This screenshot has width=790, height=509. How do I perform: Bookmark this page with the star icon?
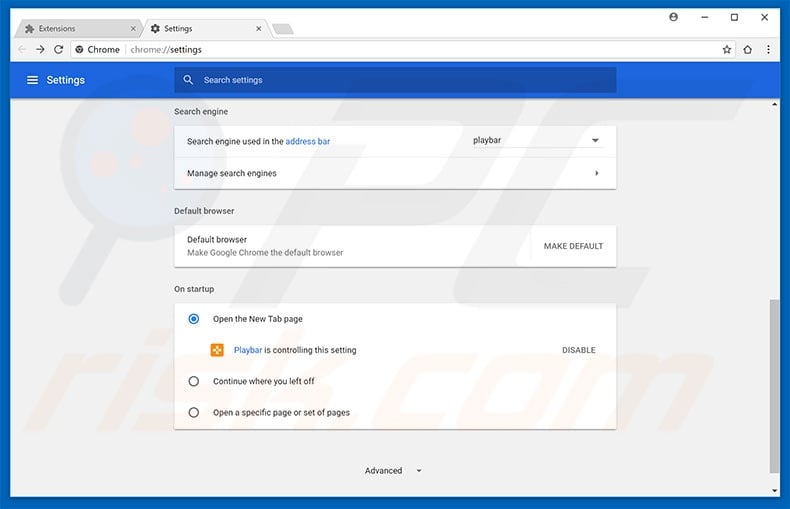pyautogui.click(x=727, y=49)
